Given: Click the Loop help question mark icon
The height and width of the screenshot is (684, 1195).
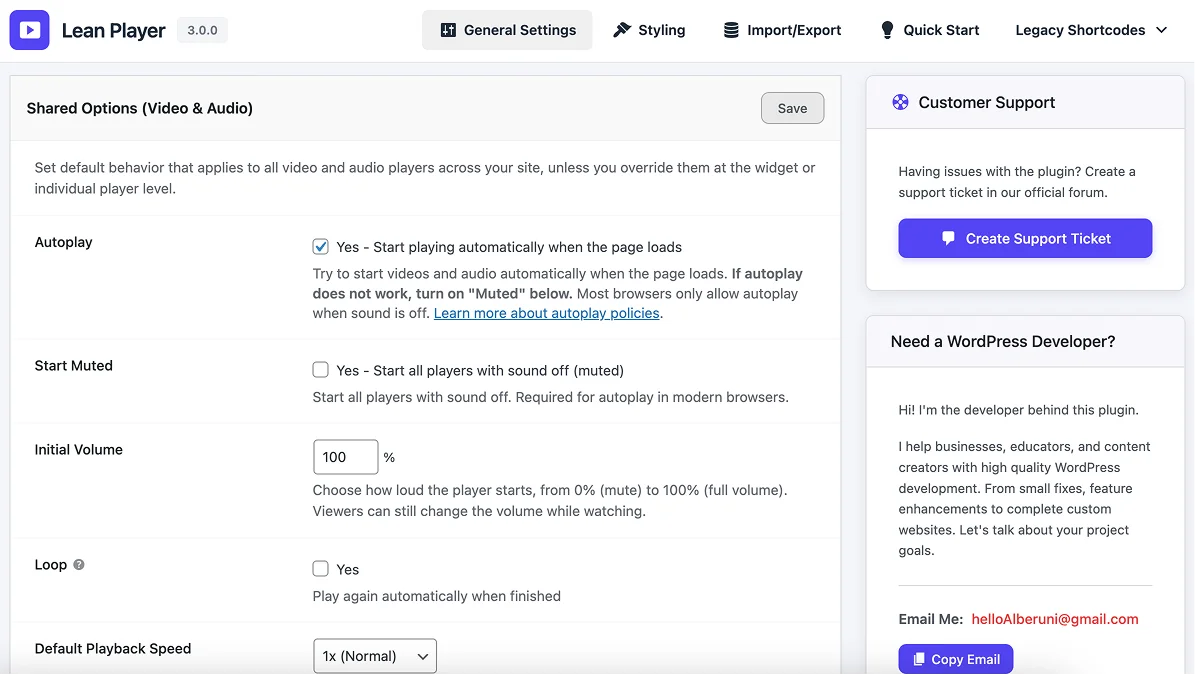Looking at the screenshot, I should point(79,564).
